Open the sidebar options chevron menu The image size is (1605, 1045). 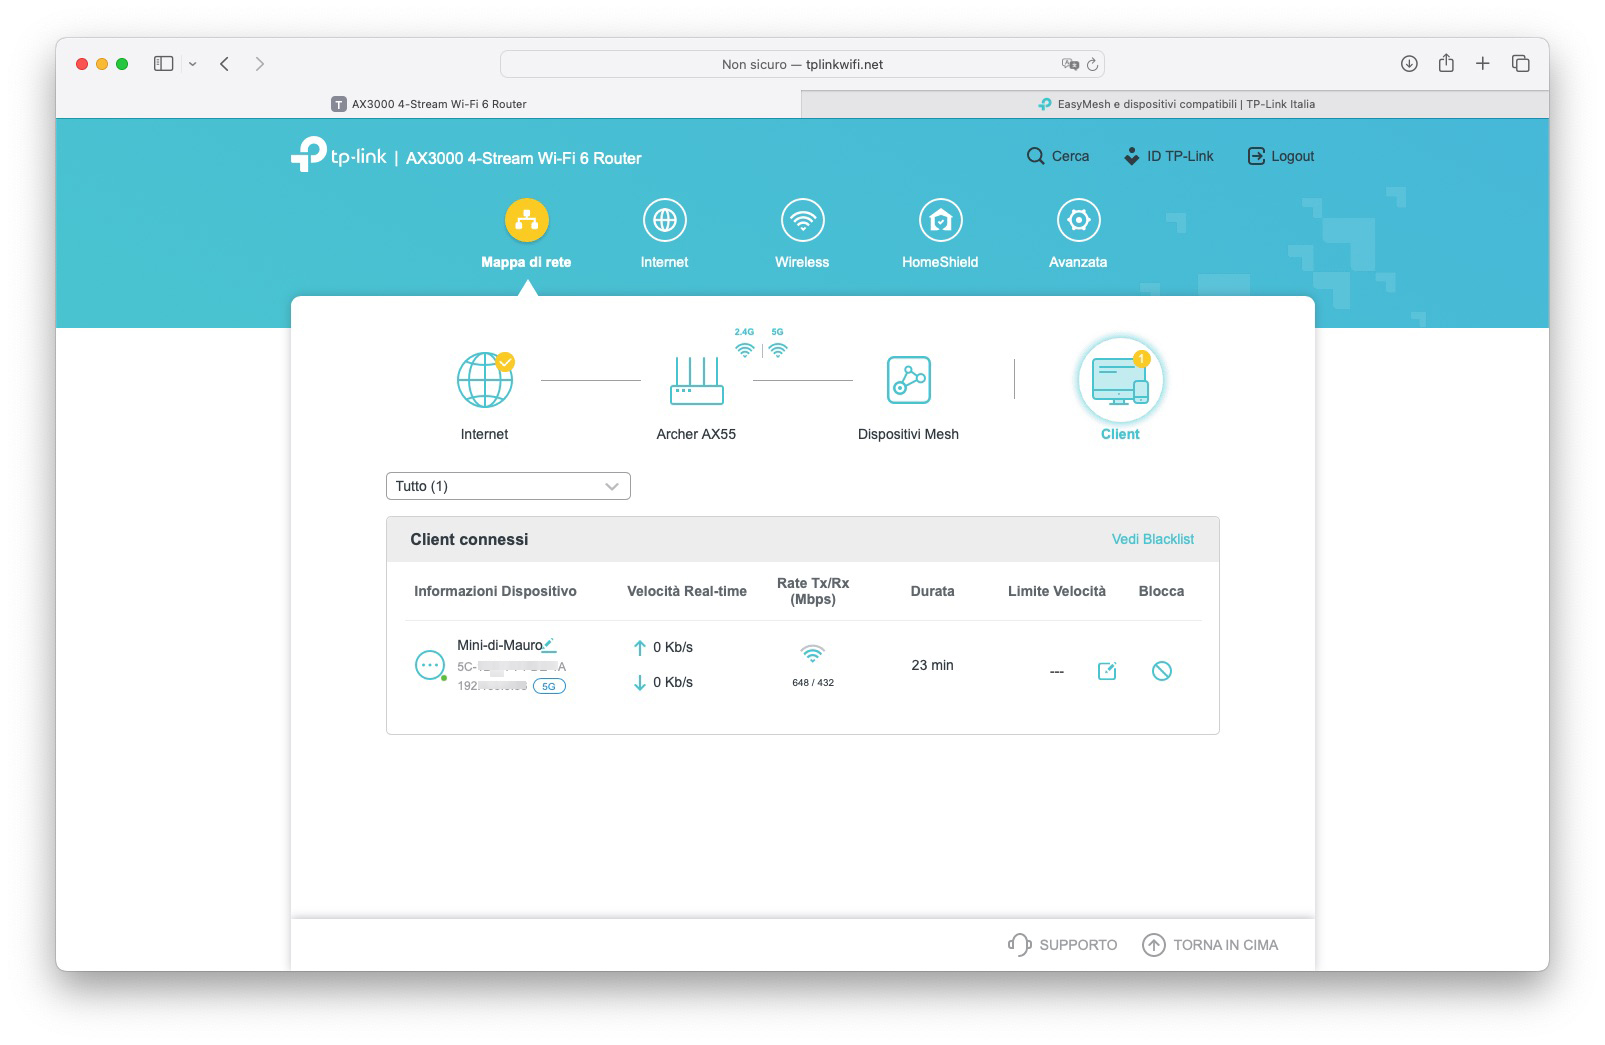[192, 64]
